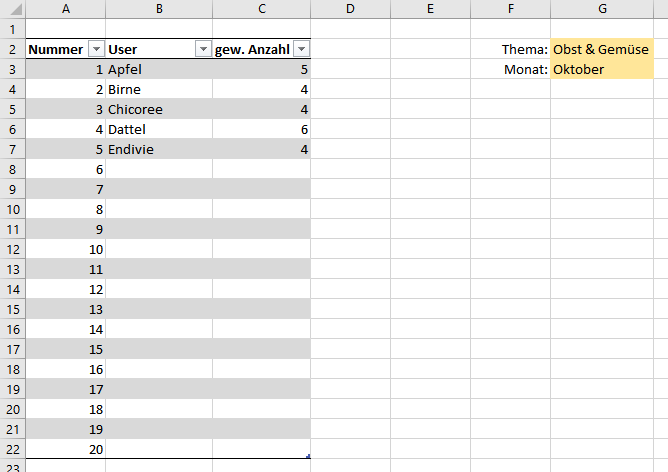This screenshot has width=668, height=472.
Task: Select column A header
Action: coord(65,9)
